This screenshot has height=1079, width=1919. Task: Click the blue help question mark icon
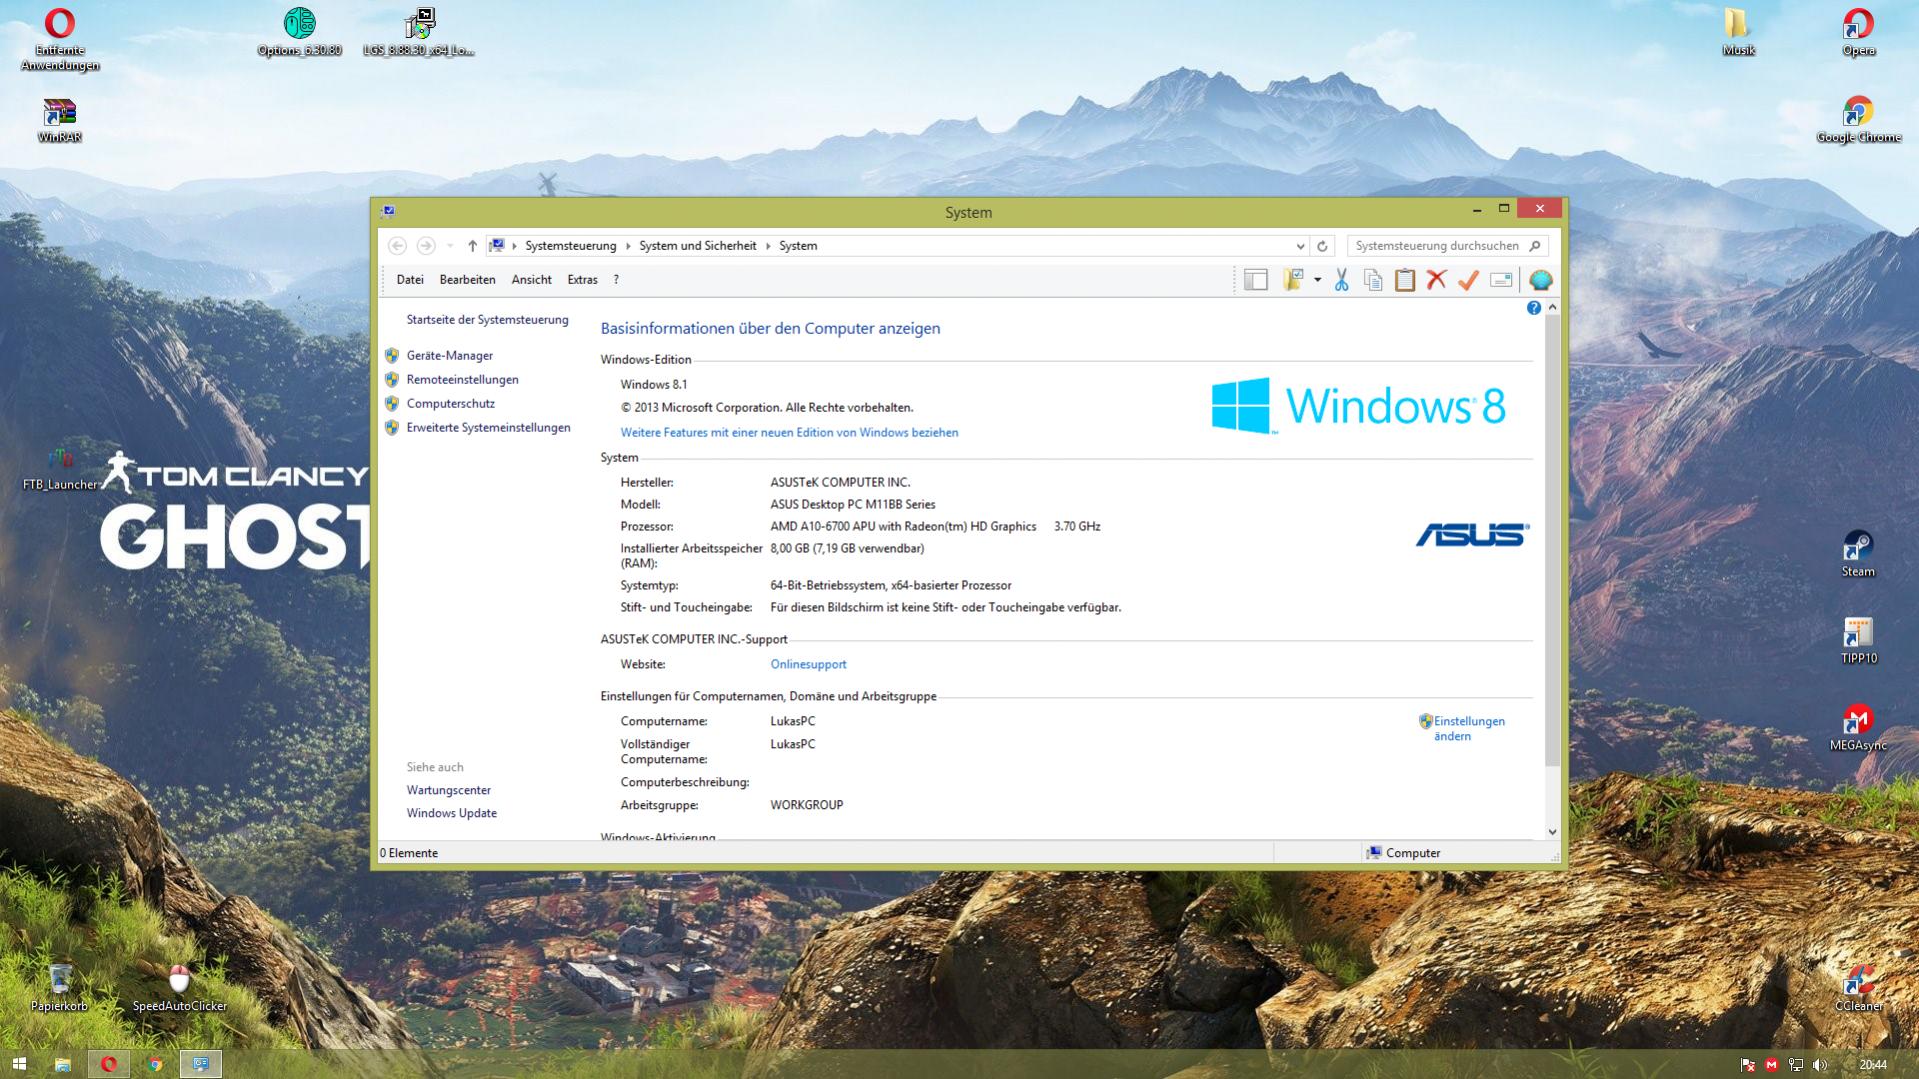(1534, 308)
